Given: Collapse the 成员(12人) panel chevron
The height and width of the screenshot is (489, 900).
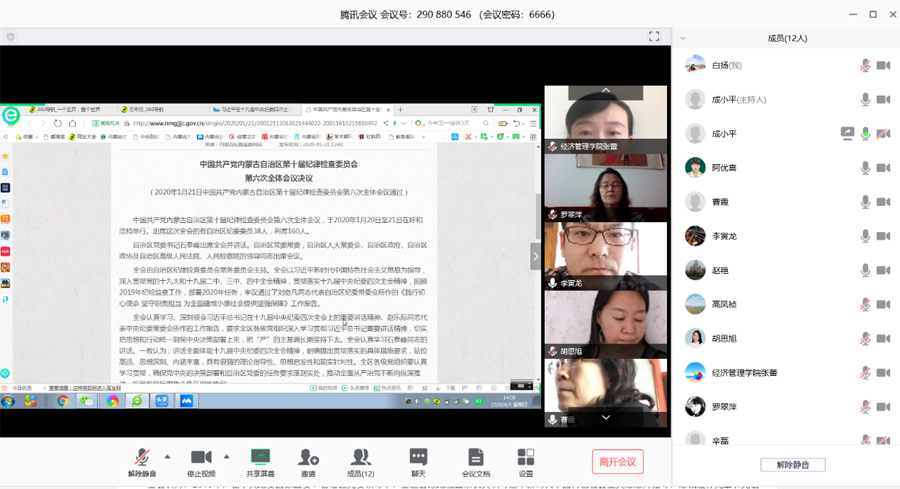Looking at the screenshot, I should [x=683, y=38].
